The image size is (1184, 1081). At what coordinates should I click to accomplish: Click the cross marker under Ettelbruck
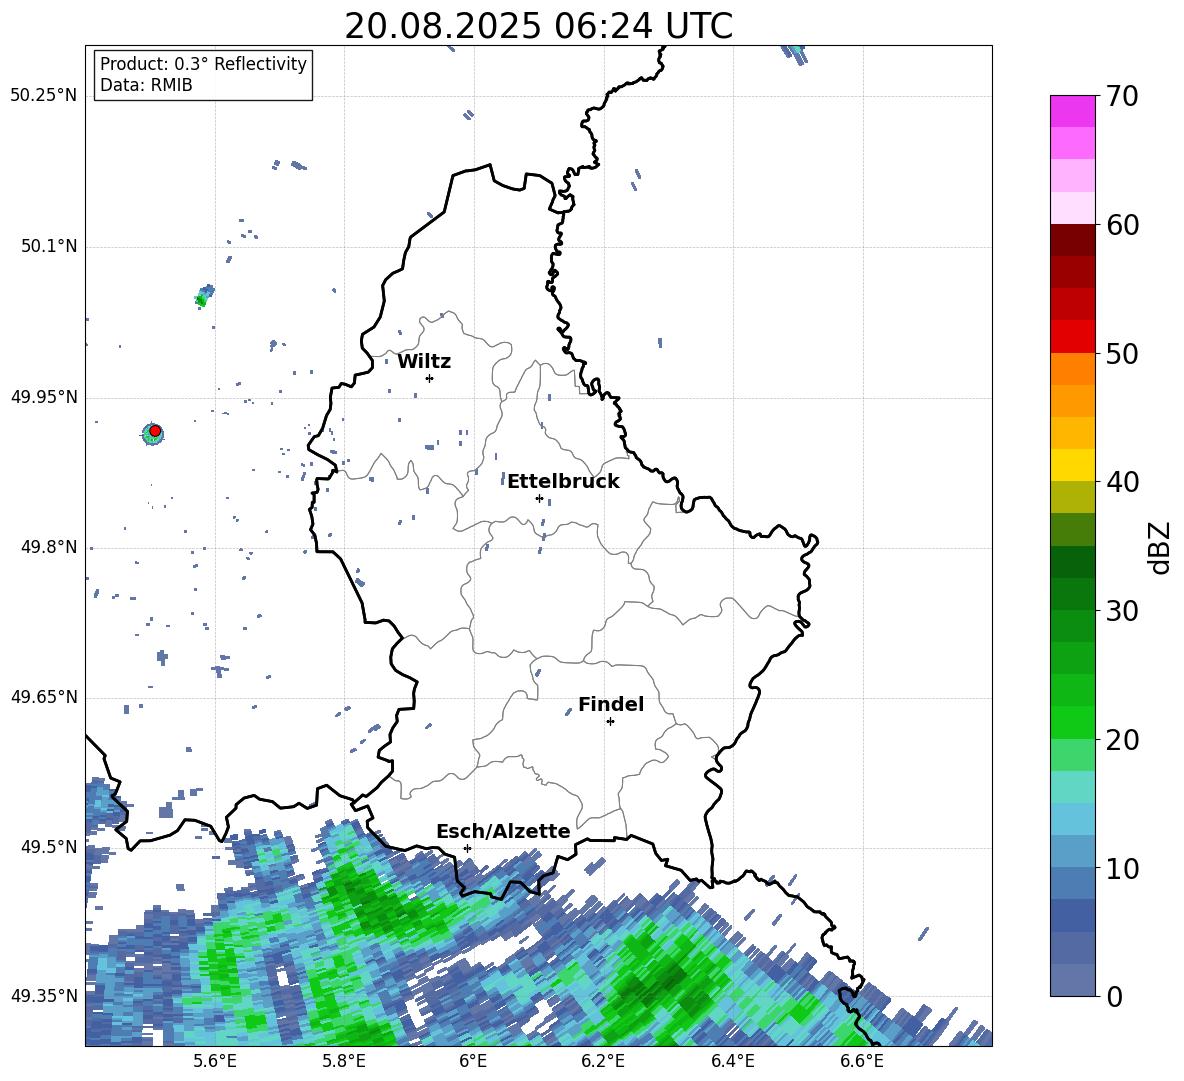(x=539, y=498)
